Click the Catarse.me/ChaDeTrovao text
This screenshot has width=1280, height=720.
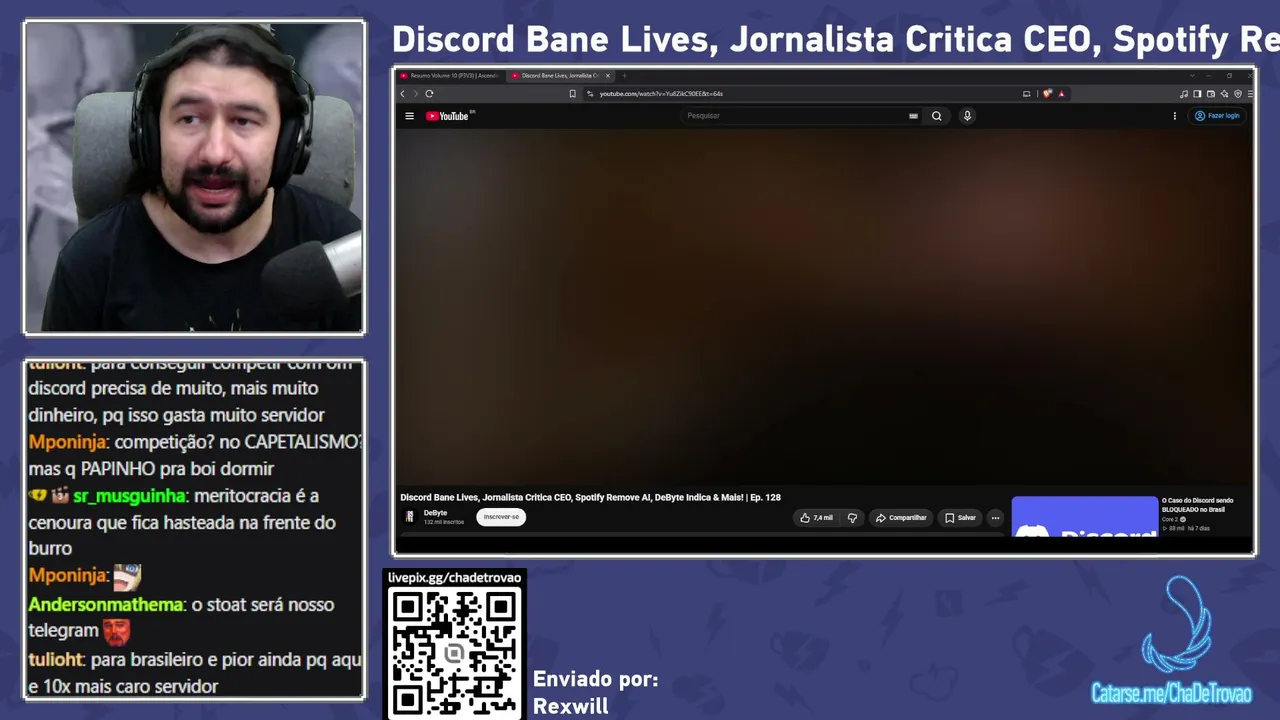tap(1171, 693)
